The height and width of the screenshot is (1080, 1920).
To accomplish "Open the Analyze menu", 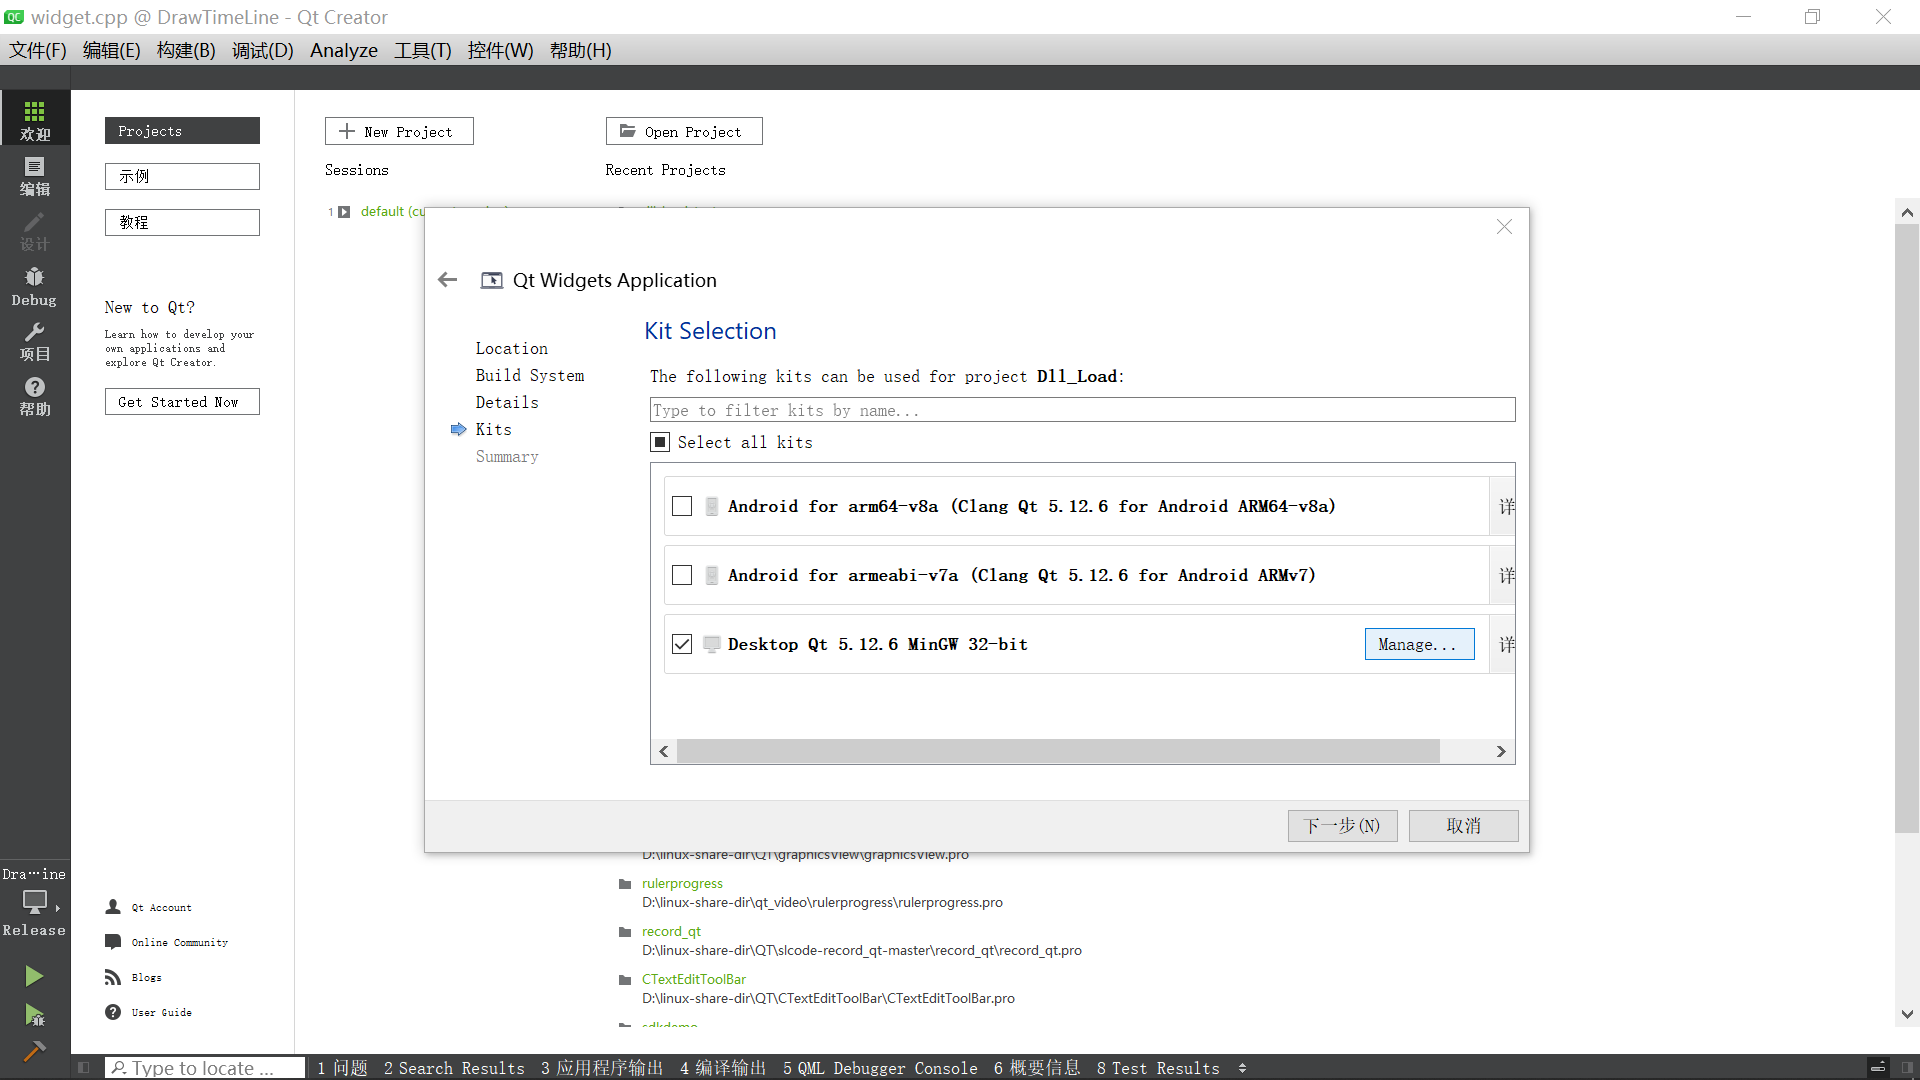I will [343, 50].
